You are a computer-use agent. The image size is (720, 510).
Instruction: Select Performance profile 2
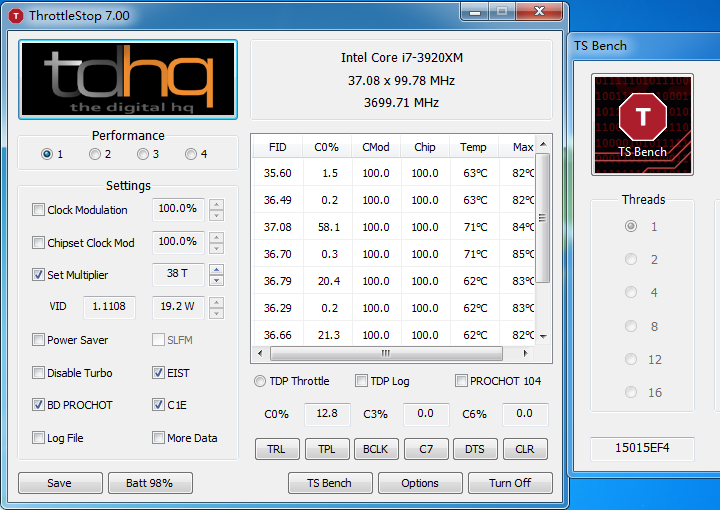point(95,154)
